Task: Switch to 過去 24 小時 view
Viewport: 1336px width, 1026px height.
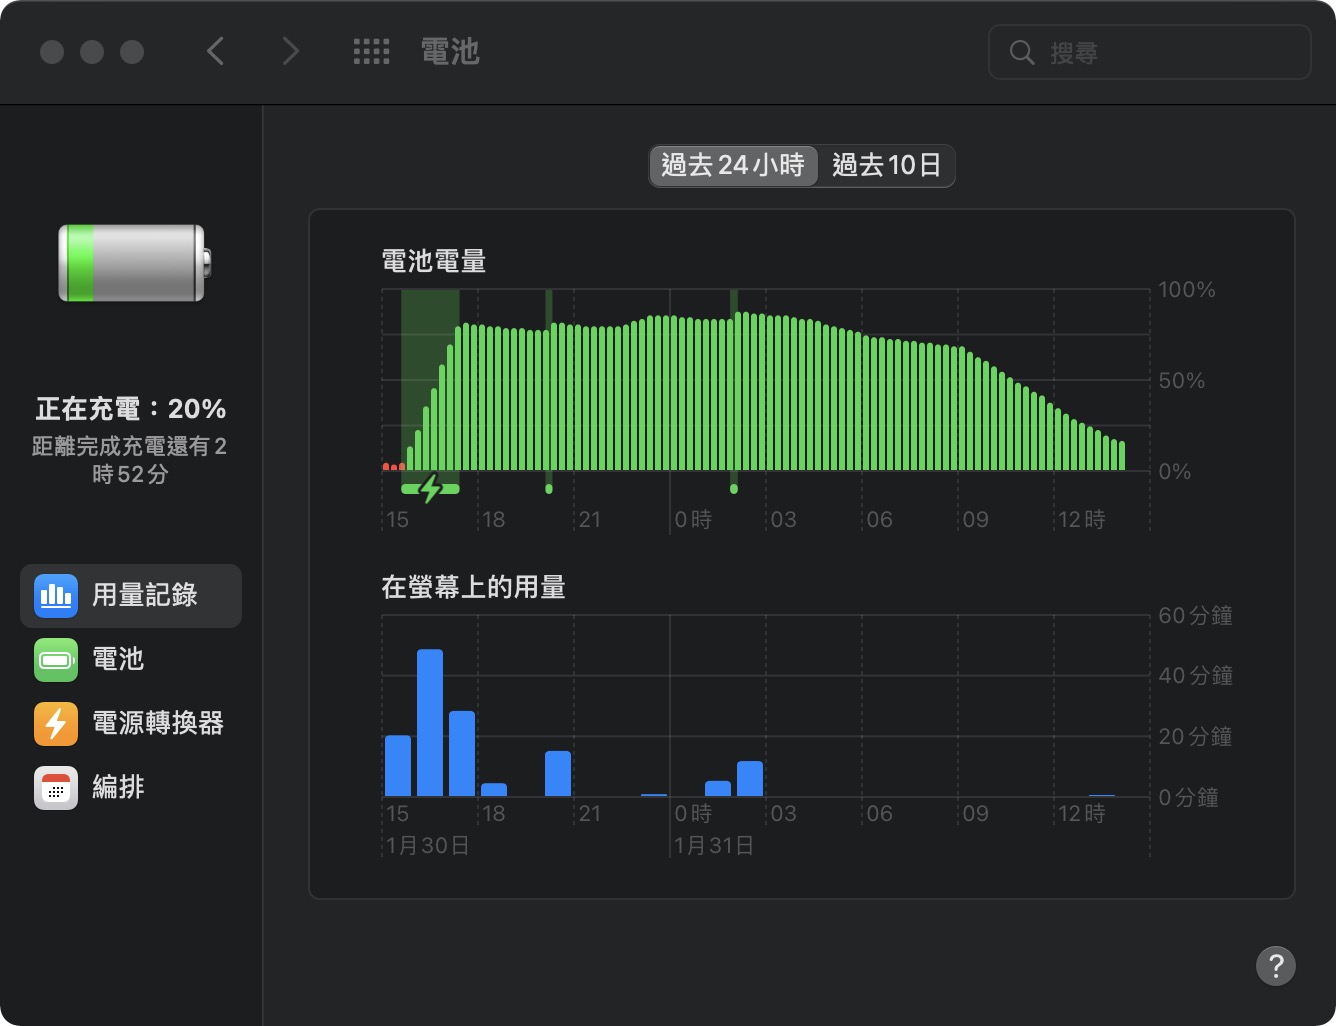Action: point(733,165)
